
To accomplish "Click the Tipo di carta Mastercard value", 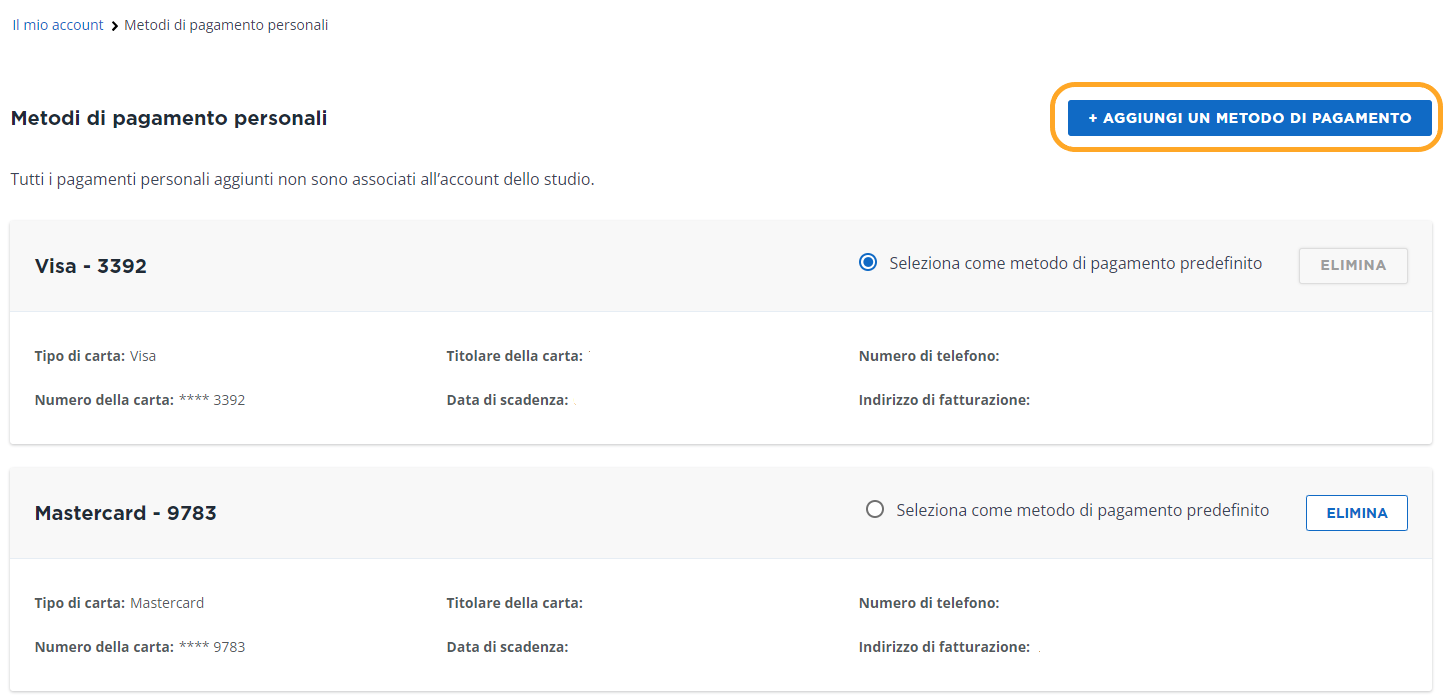I will (x=167, y=603).
